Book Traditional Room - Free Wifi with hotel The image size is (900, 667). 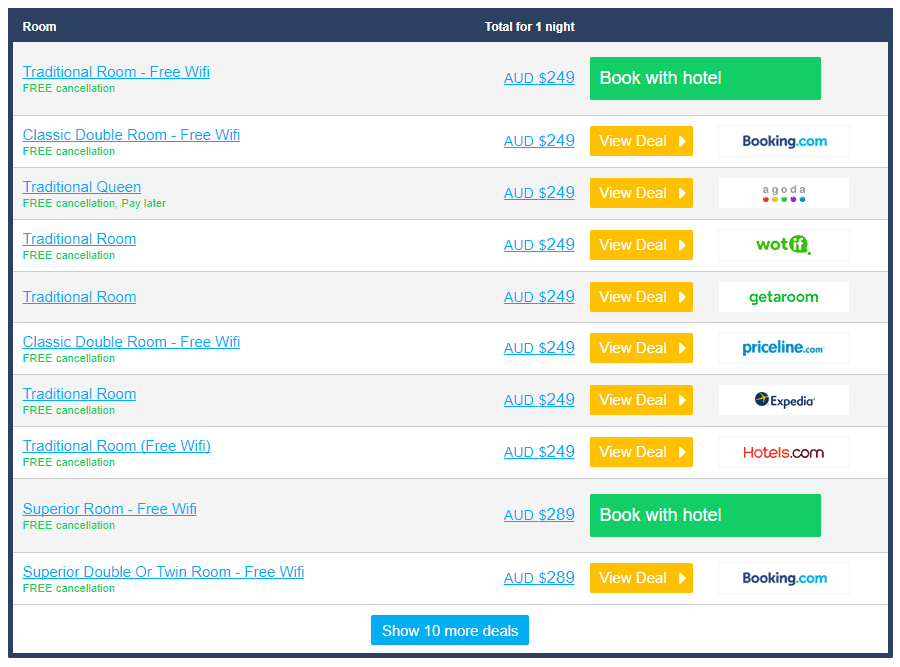coord(705,78)
